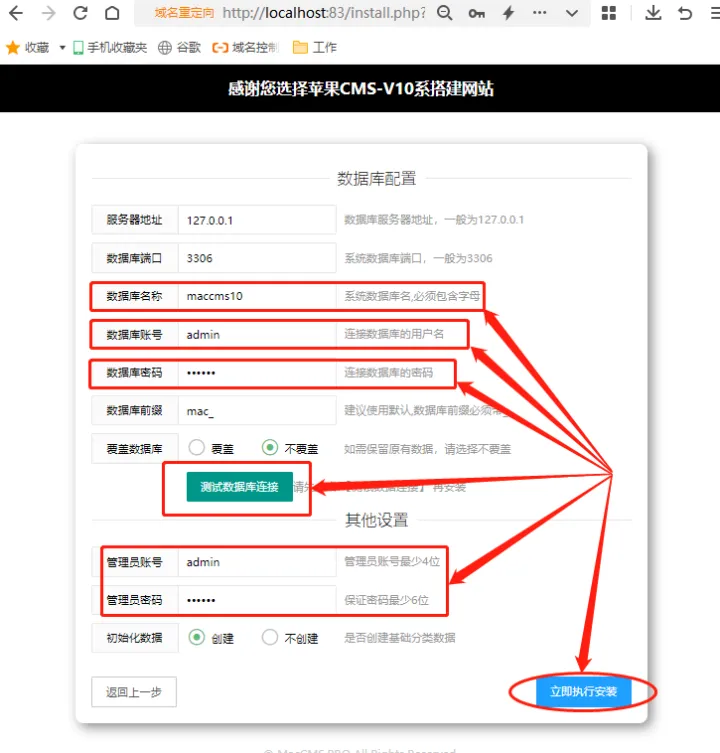720x753 pixels.
Task: Open the three-dots more options icon
Action: click(x=540, y=13)
